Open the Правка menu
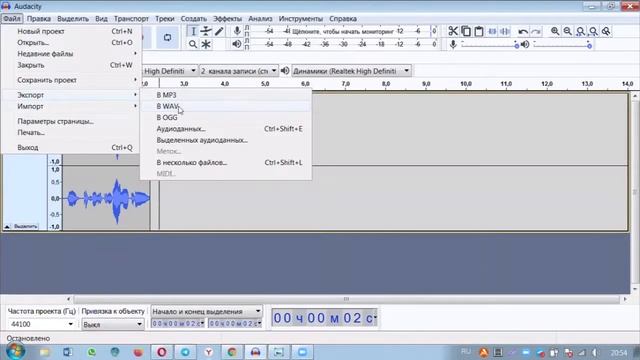640x360 pixels. pyautogui.click(x=39, y=19)
